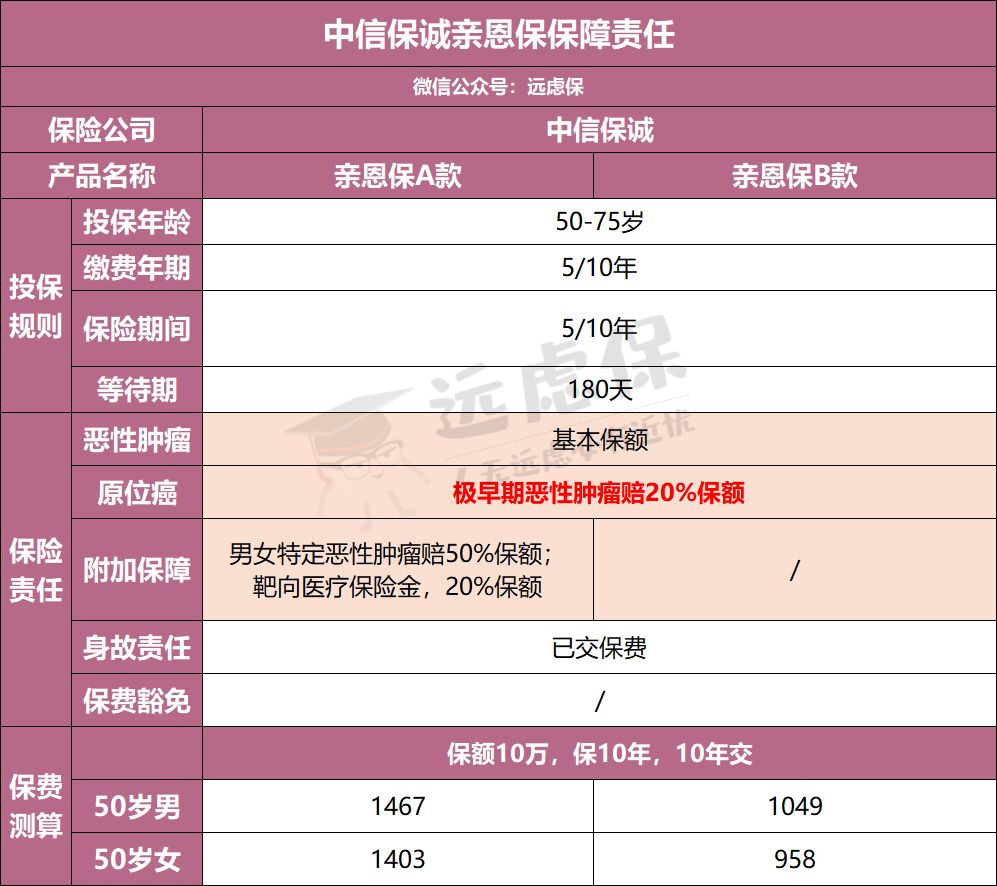Select the premium value 958
997x886 pixels.
pyautogui.click(x=794, y=858)
